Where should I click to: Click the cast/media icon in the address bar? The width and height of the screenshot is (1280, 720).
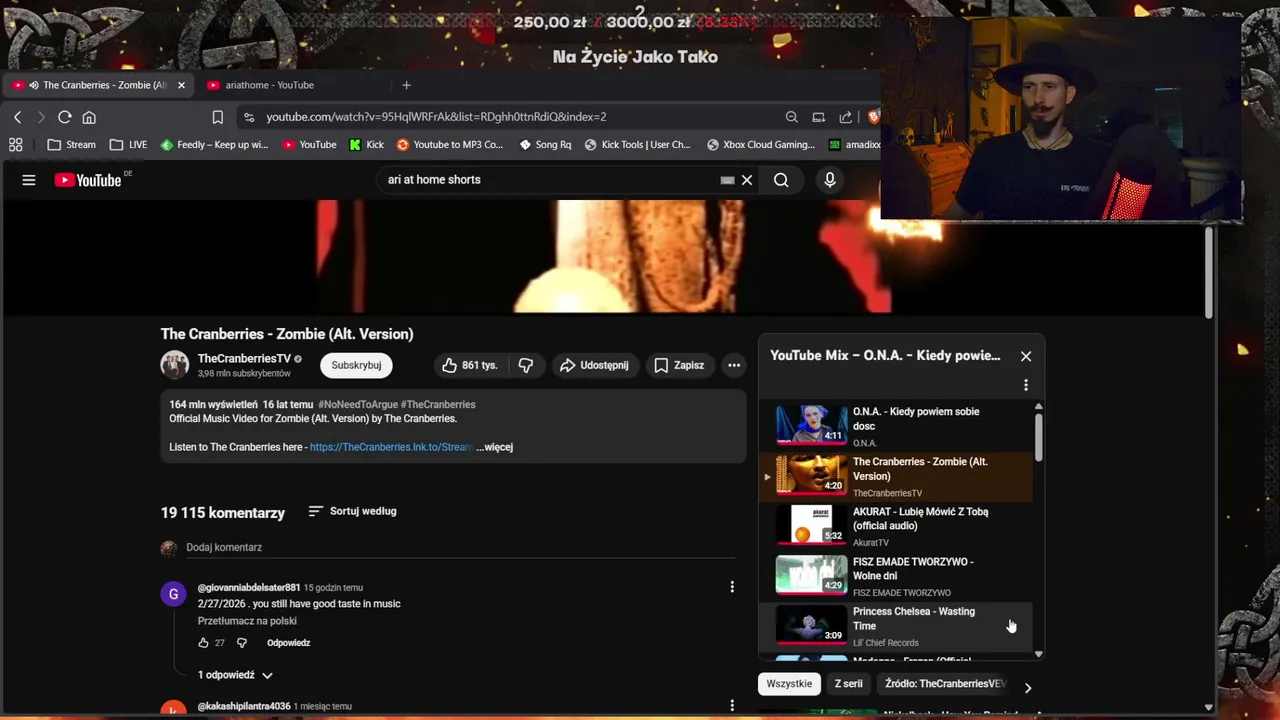818,117
